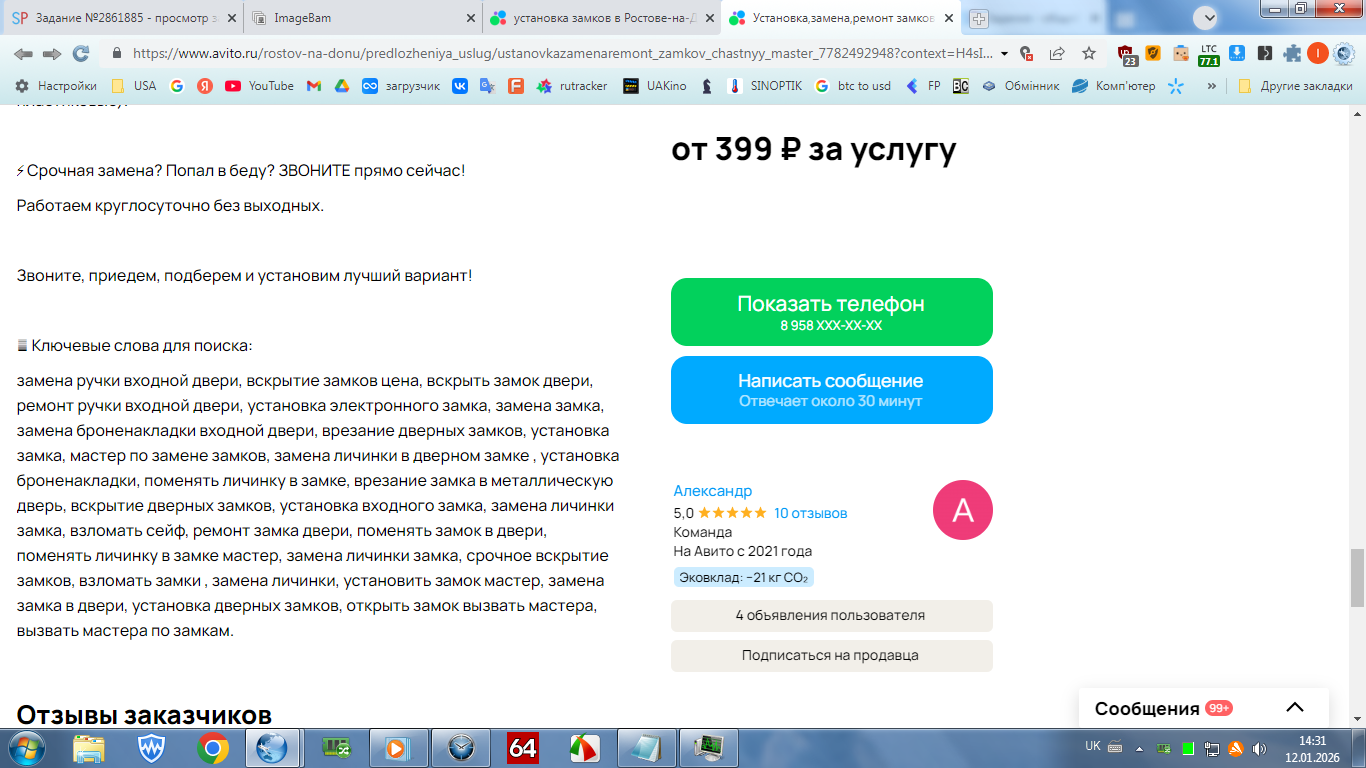Viewport: 1366px width, 768px height.
Task: Click the Ключевые слова для поиска line
Action: (x=135, y=346)
